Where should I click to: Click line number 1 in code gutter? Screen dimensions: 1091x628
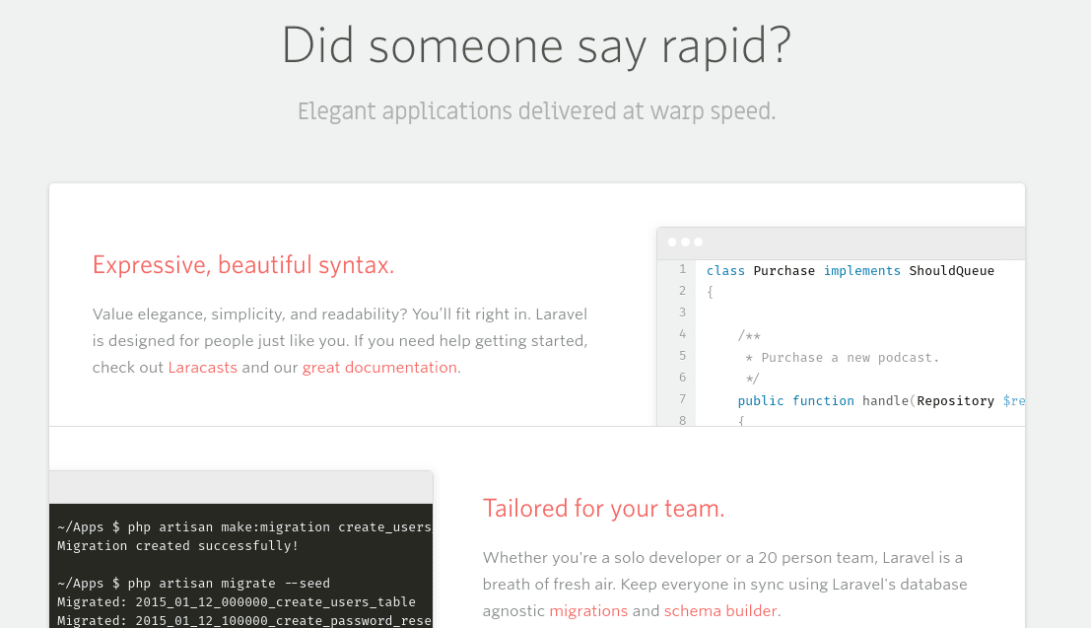pos(683,269)
